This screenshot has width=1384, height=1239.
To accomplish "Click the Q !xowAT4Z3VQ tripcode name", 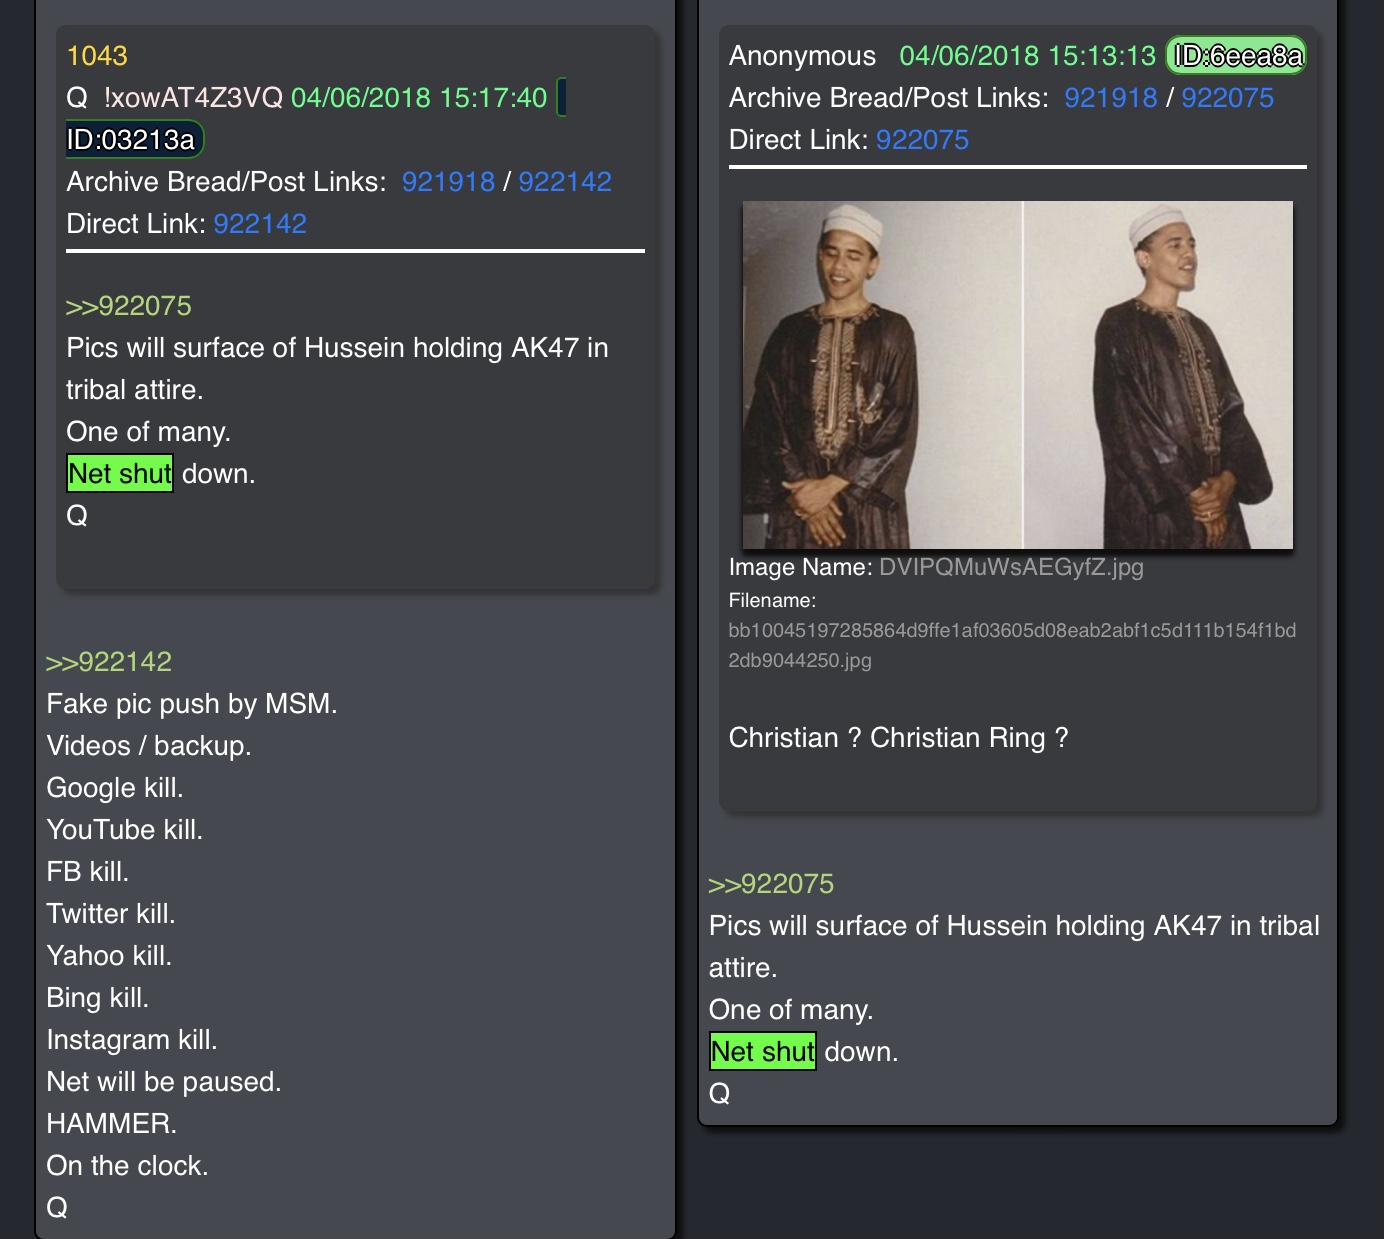I will tap(175, 98).
